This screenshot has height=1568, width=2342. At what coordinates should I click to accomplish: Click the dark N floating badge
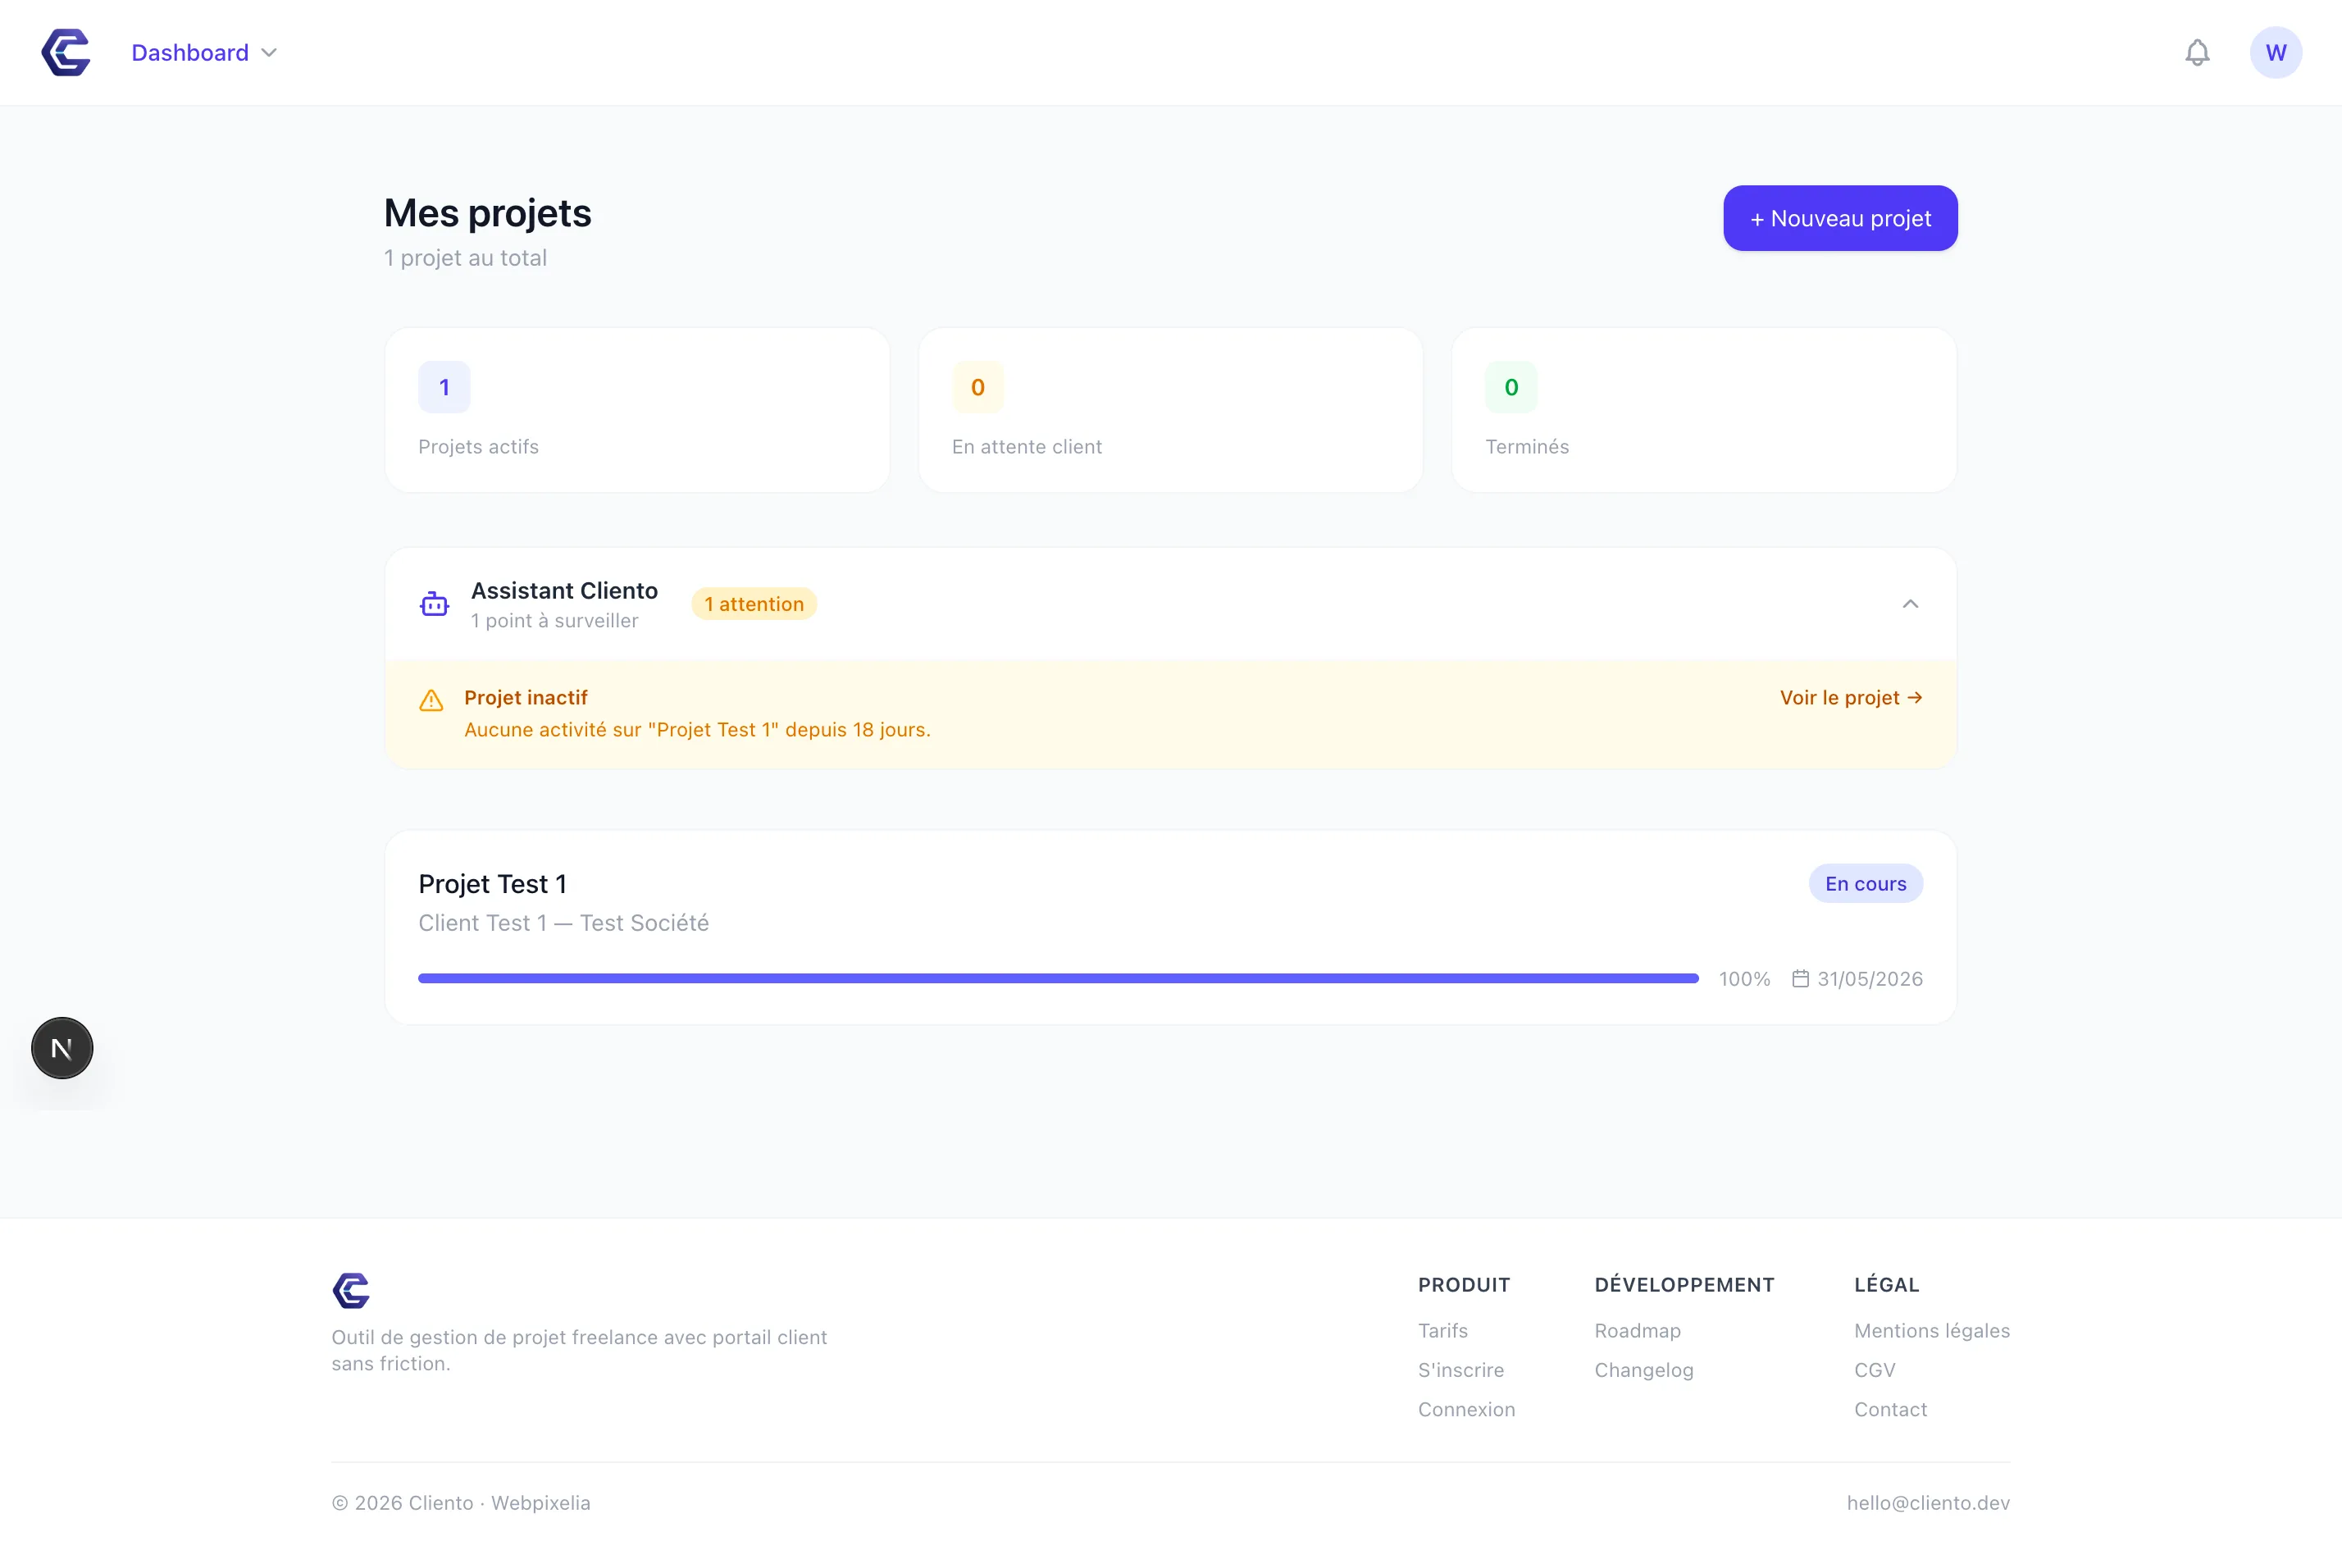[x=62, y=1047]
